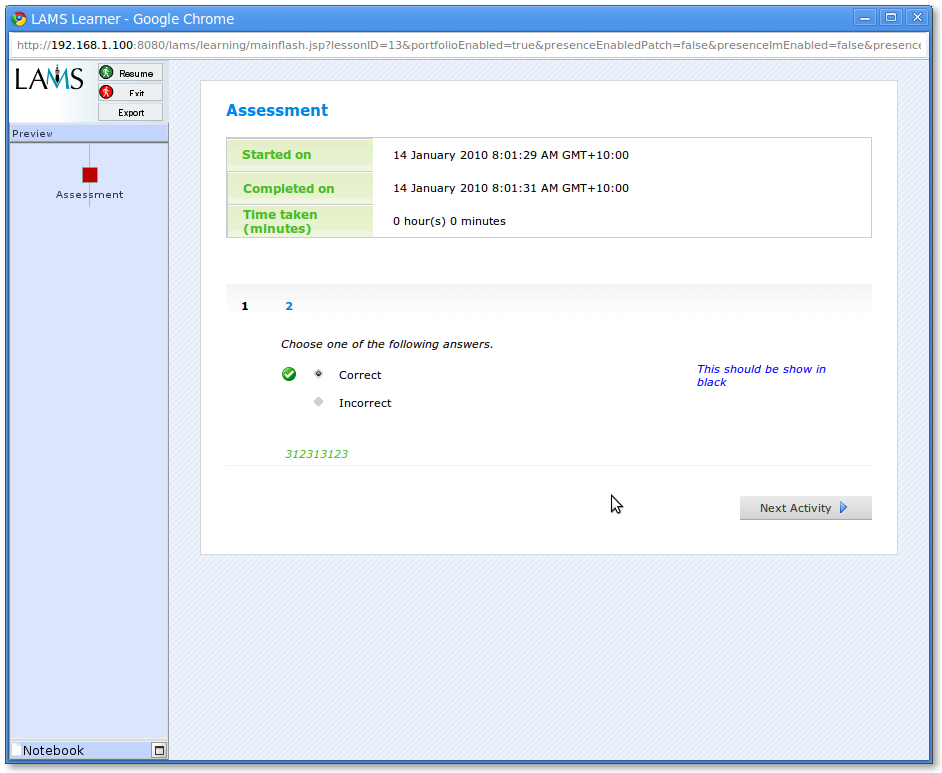This screenshot has width=942, height=773.
Task: Go to question page 2
Action: (x=289, y=306)
